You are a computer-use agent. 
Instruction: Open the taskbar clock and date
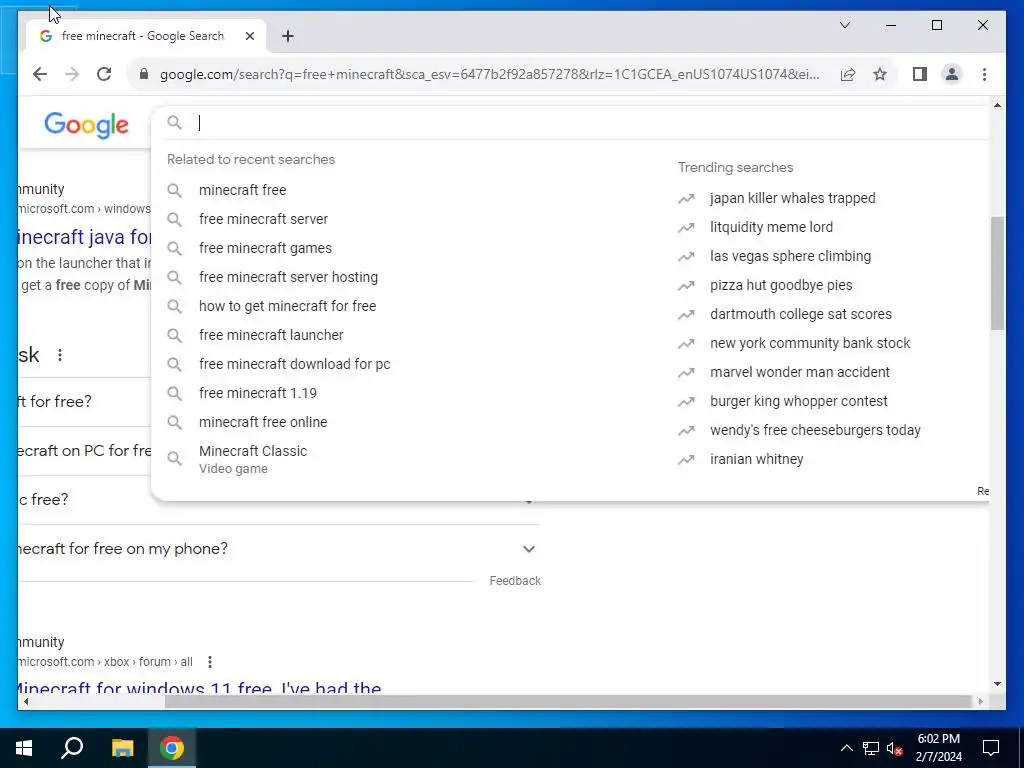tap(938, 748)
